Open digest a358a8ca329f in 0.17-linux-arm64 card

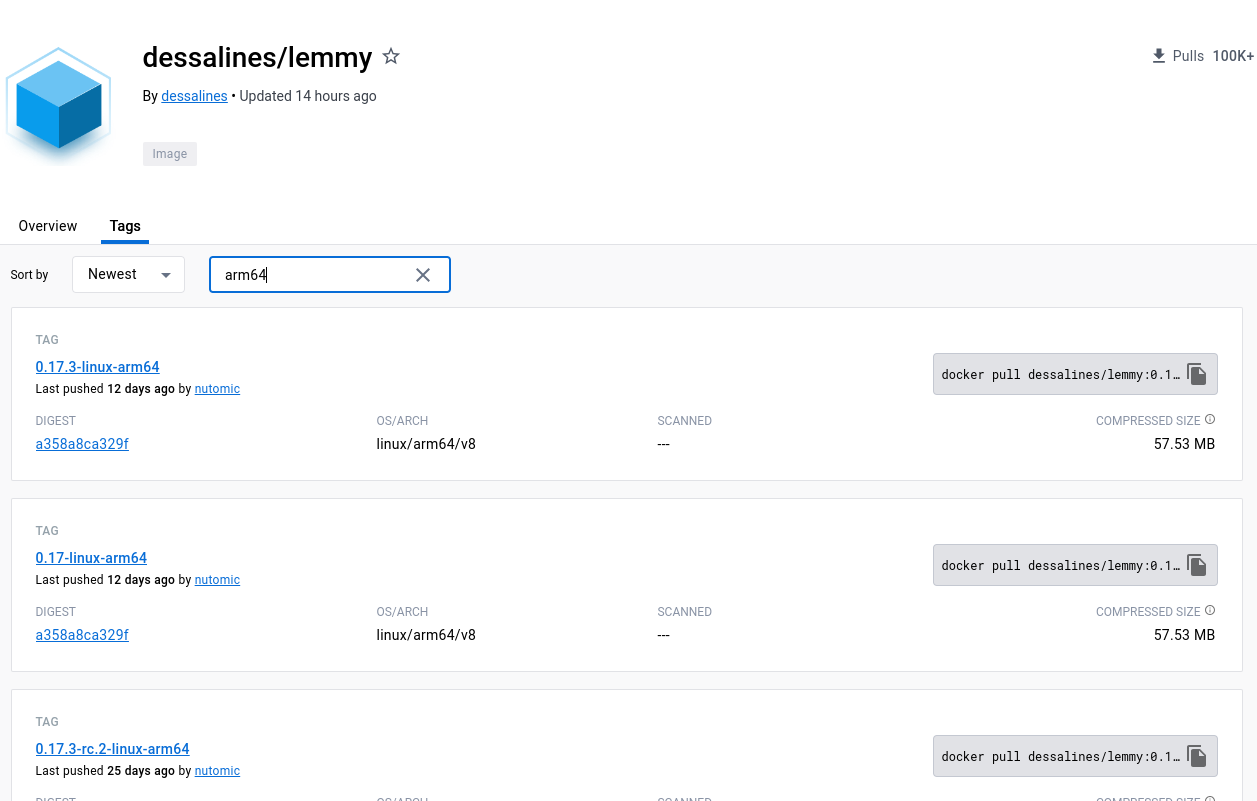point(82,635)
